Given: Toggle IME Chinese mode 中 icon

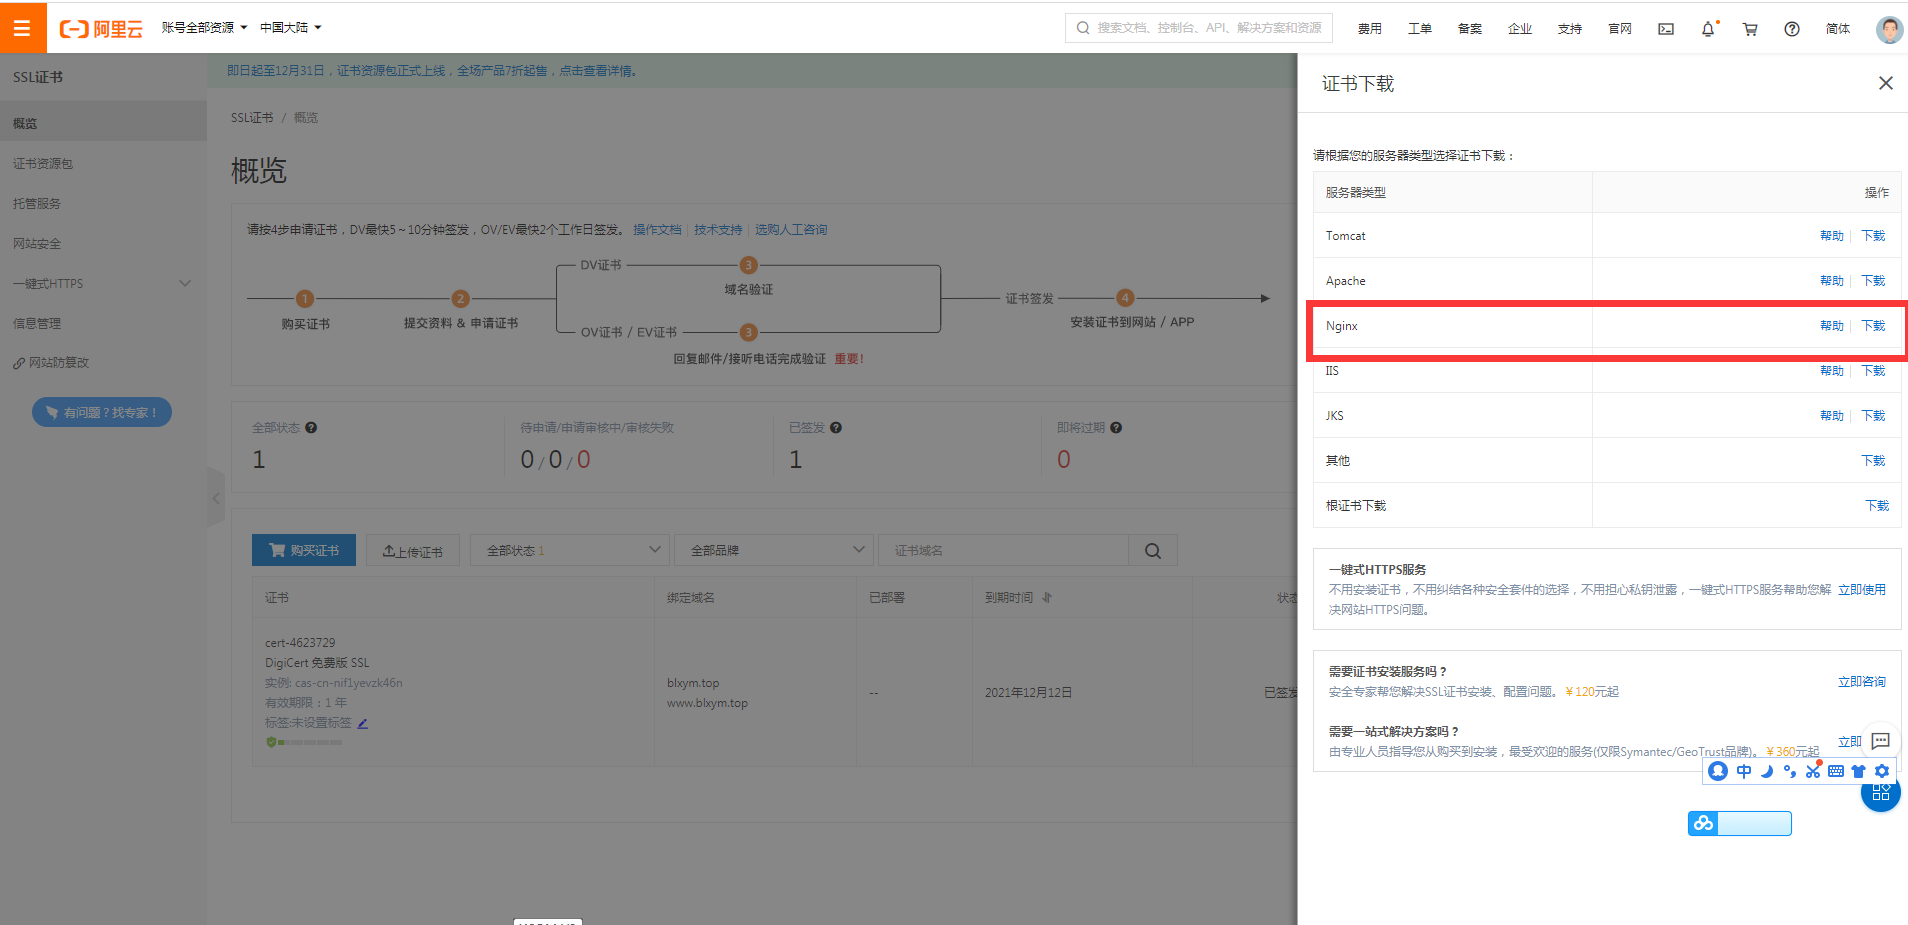Looking at the screenshot, I should pyautogui.click(x=1744, y=771).
